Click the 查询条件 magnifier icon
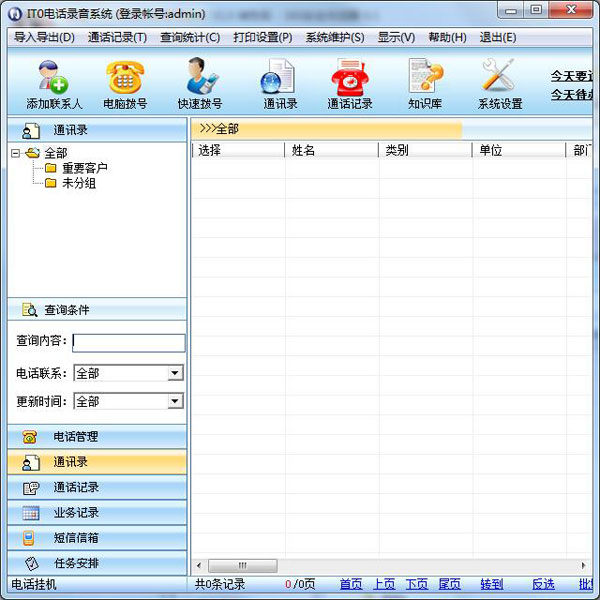 (x=29, y=310)
